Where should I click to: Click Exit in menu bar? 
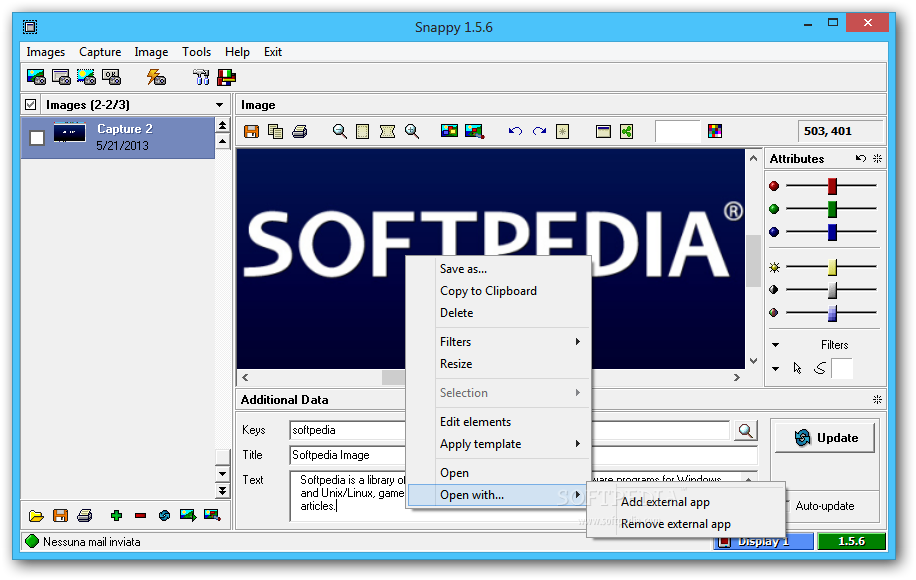tap(273, 52)
